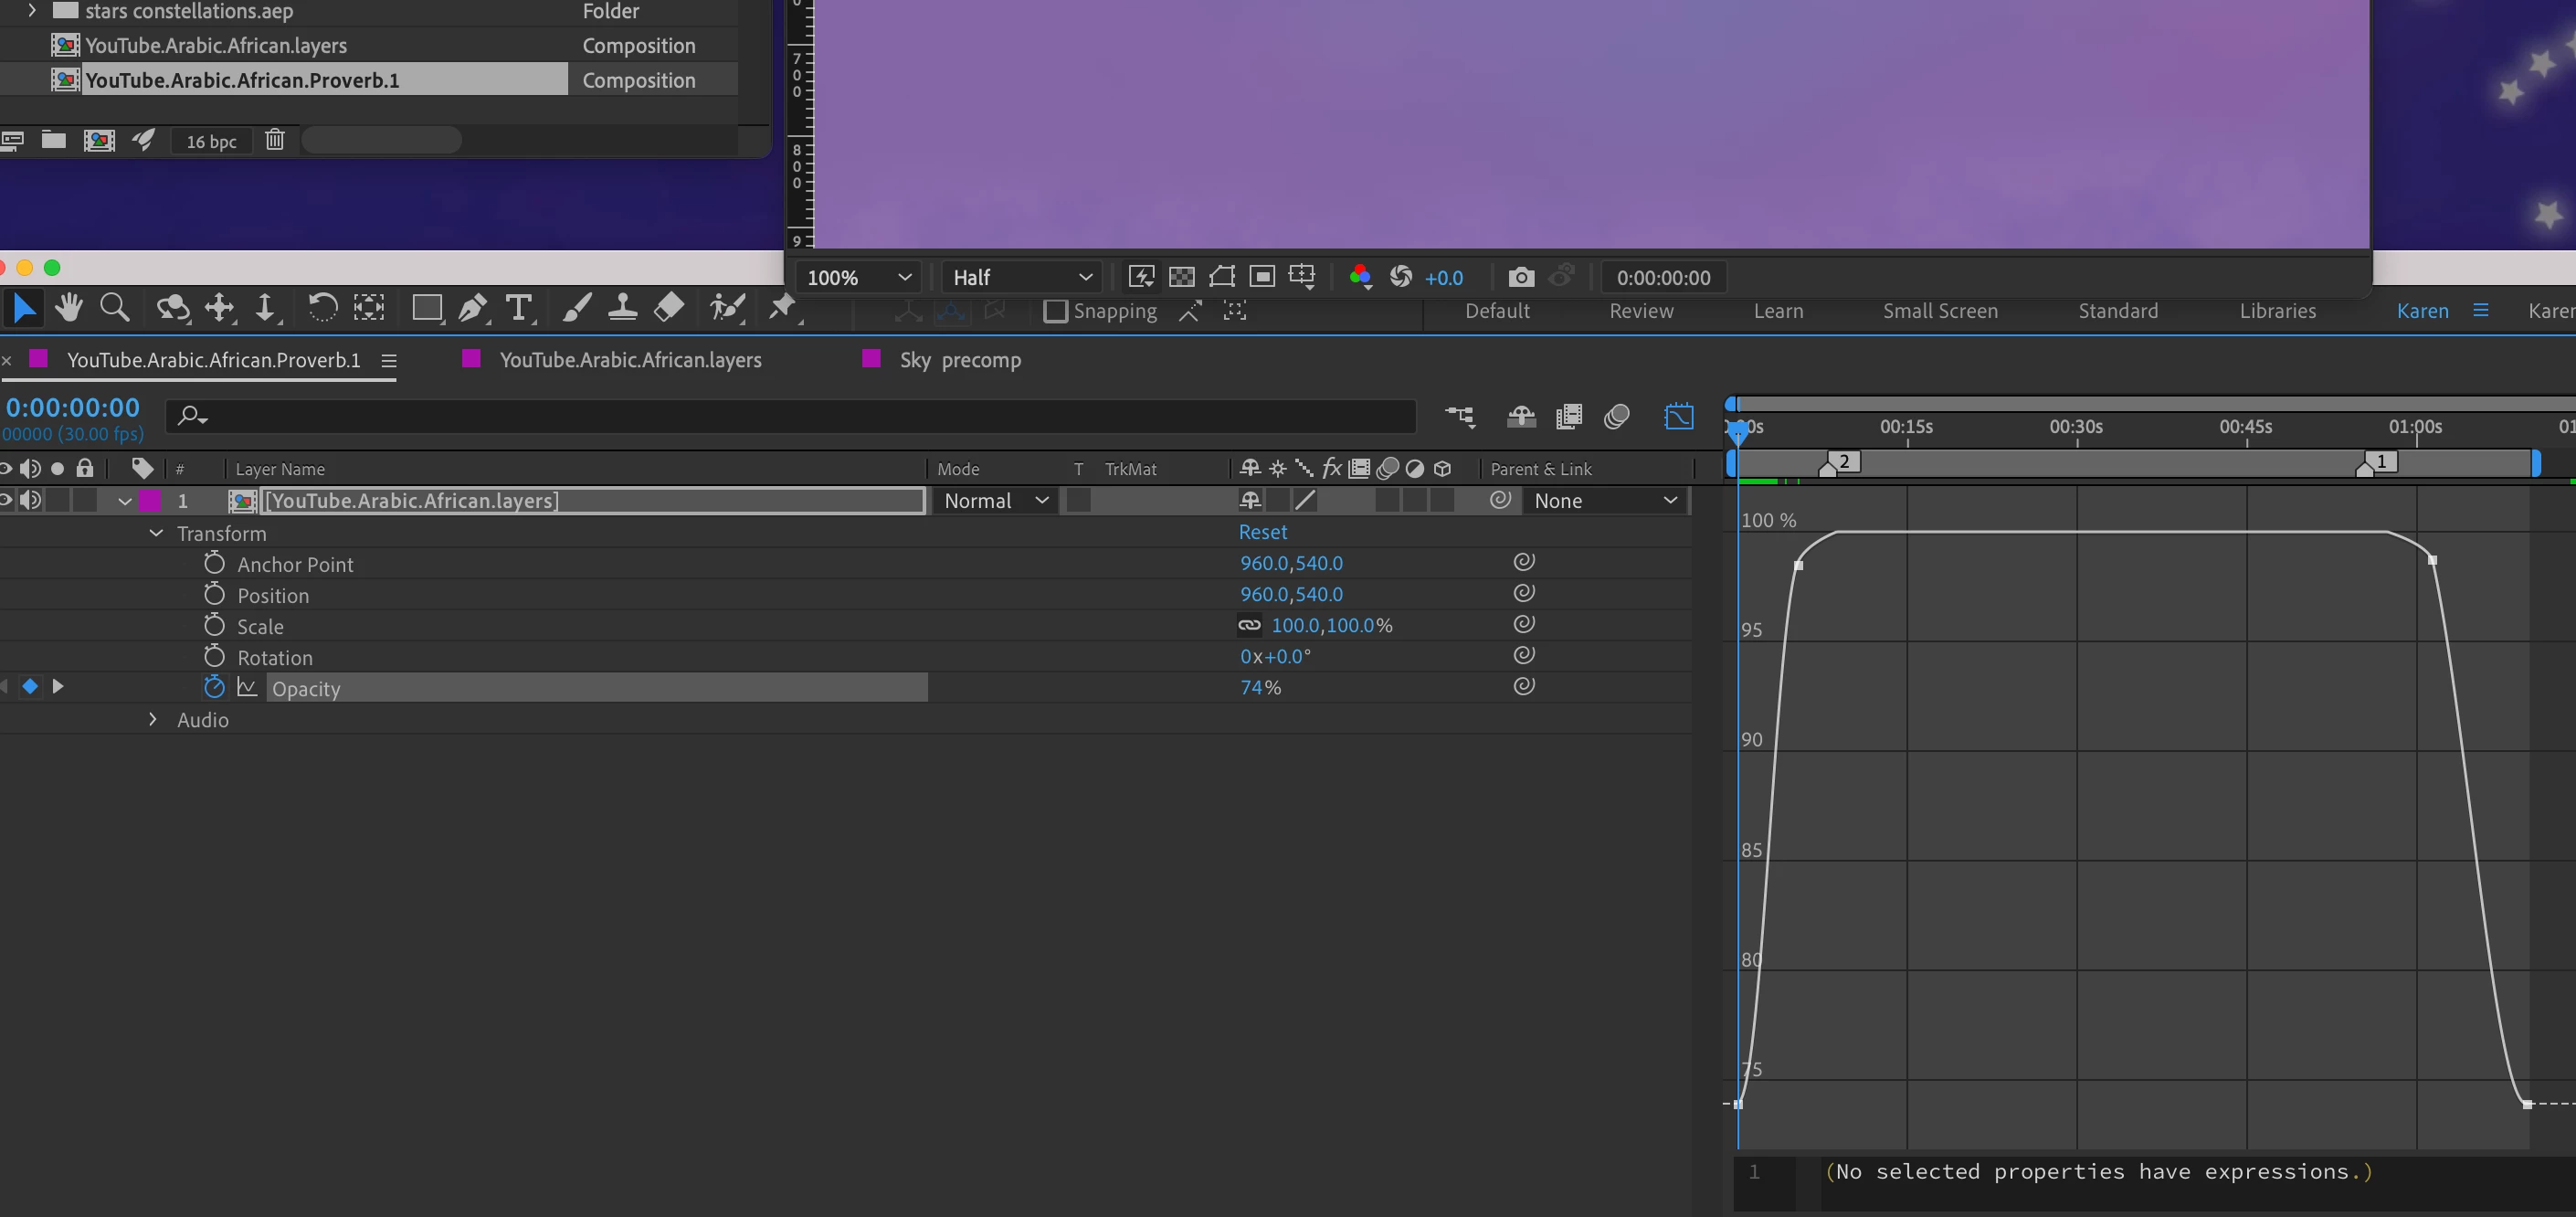The image size is (2576, 1217).
Task: Click the magenta label swatch of layer 1
Action: point(150,500)
